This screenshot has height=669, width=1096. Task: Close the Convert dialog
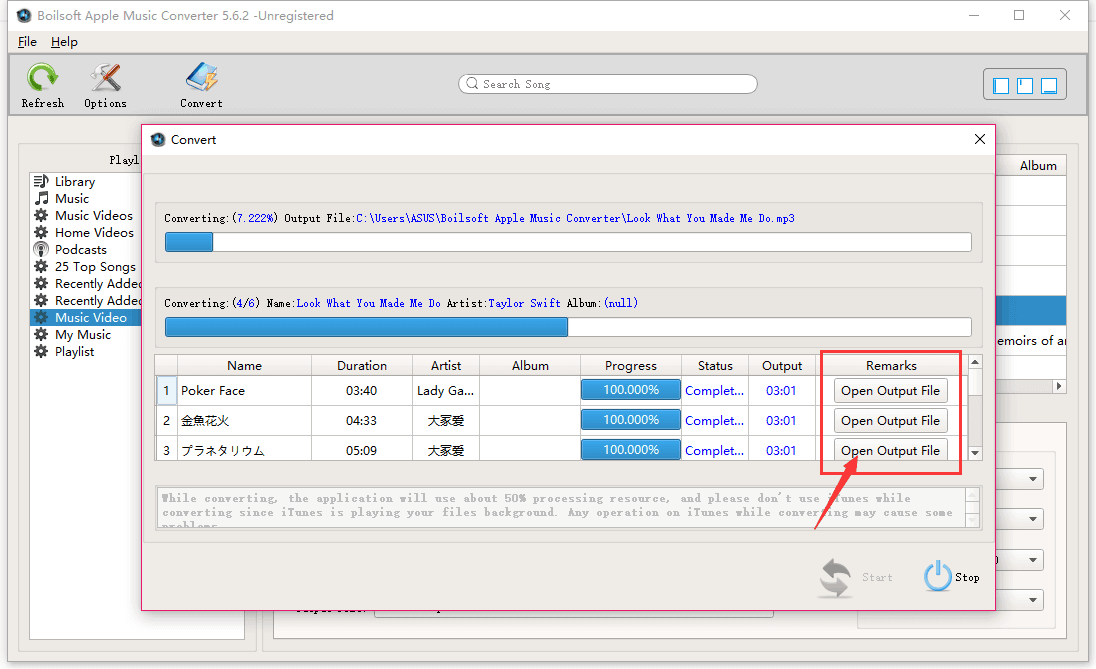[979, 139]
